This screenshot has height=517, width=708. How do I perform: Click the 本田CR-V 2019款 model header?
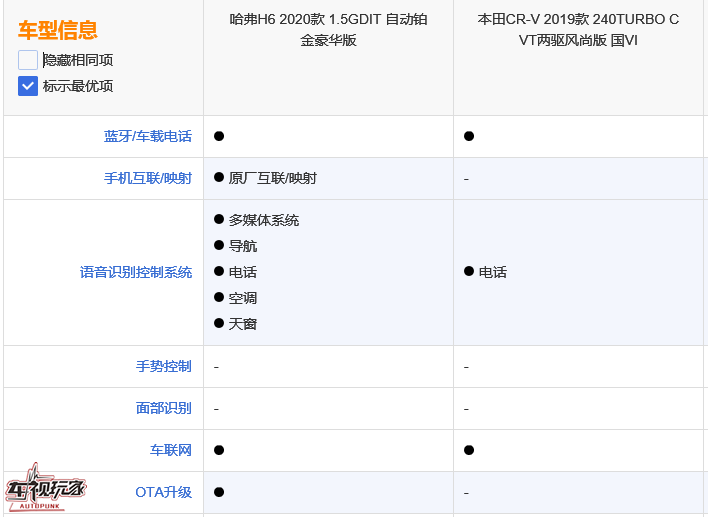[578, 30]
